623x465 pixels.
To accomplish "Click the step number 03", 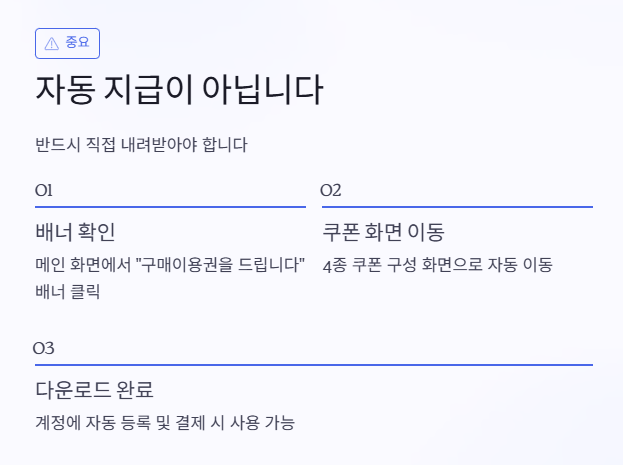I will click(x=44, y=348).
